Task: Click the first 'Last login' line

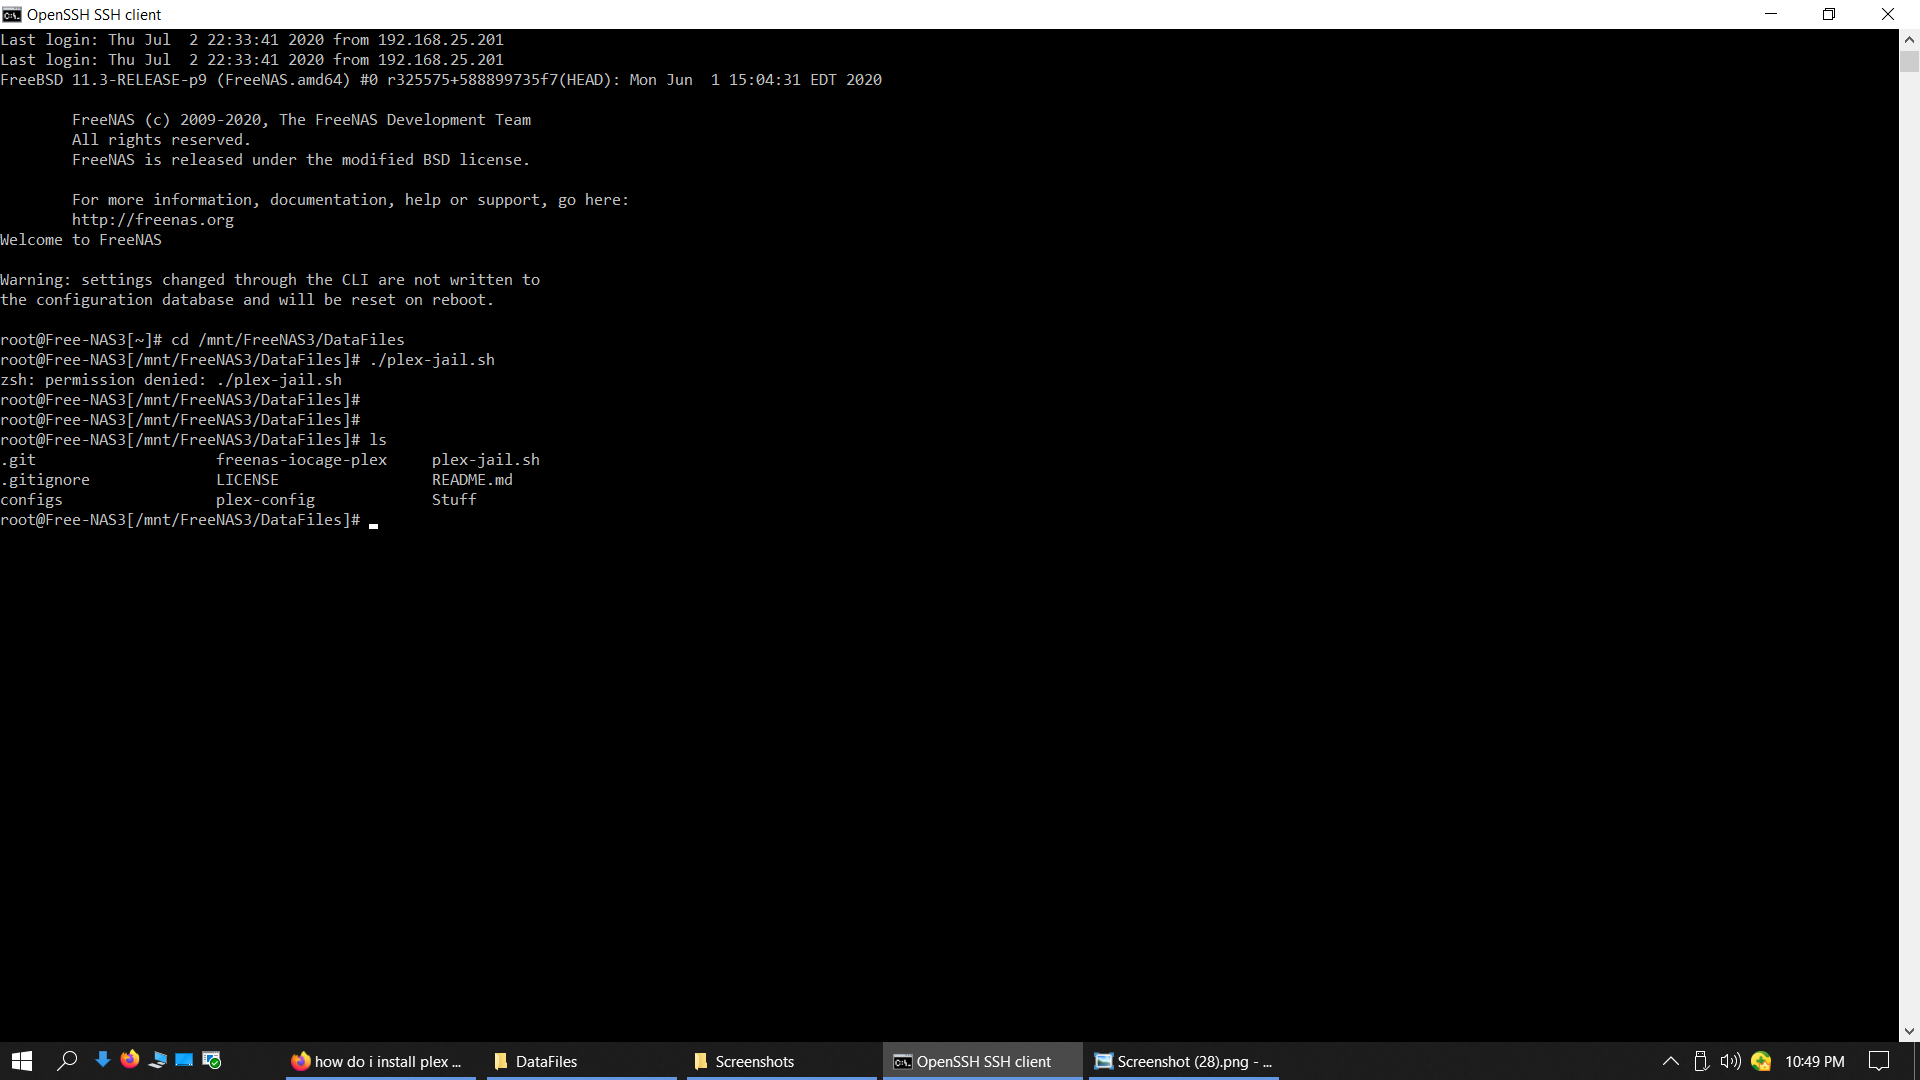Action: click(252, 40)
